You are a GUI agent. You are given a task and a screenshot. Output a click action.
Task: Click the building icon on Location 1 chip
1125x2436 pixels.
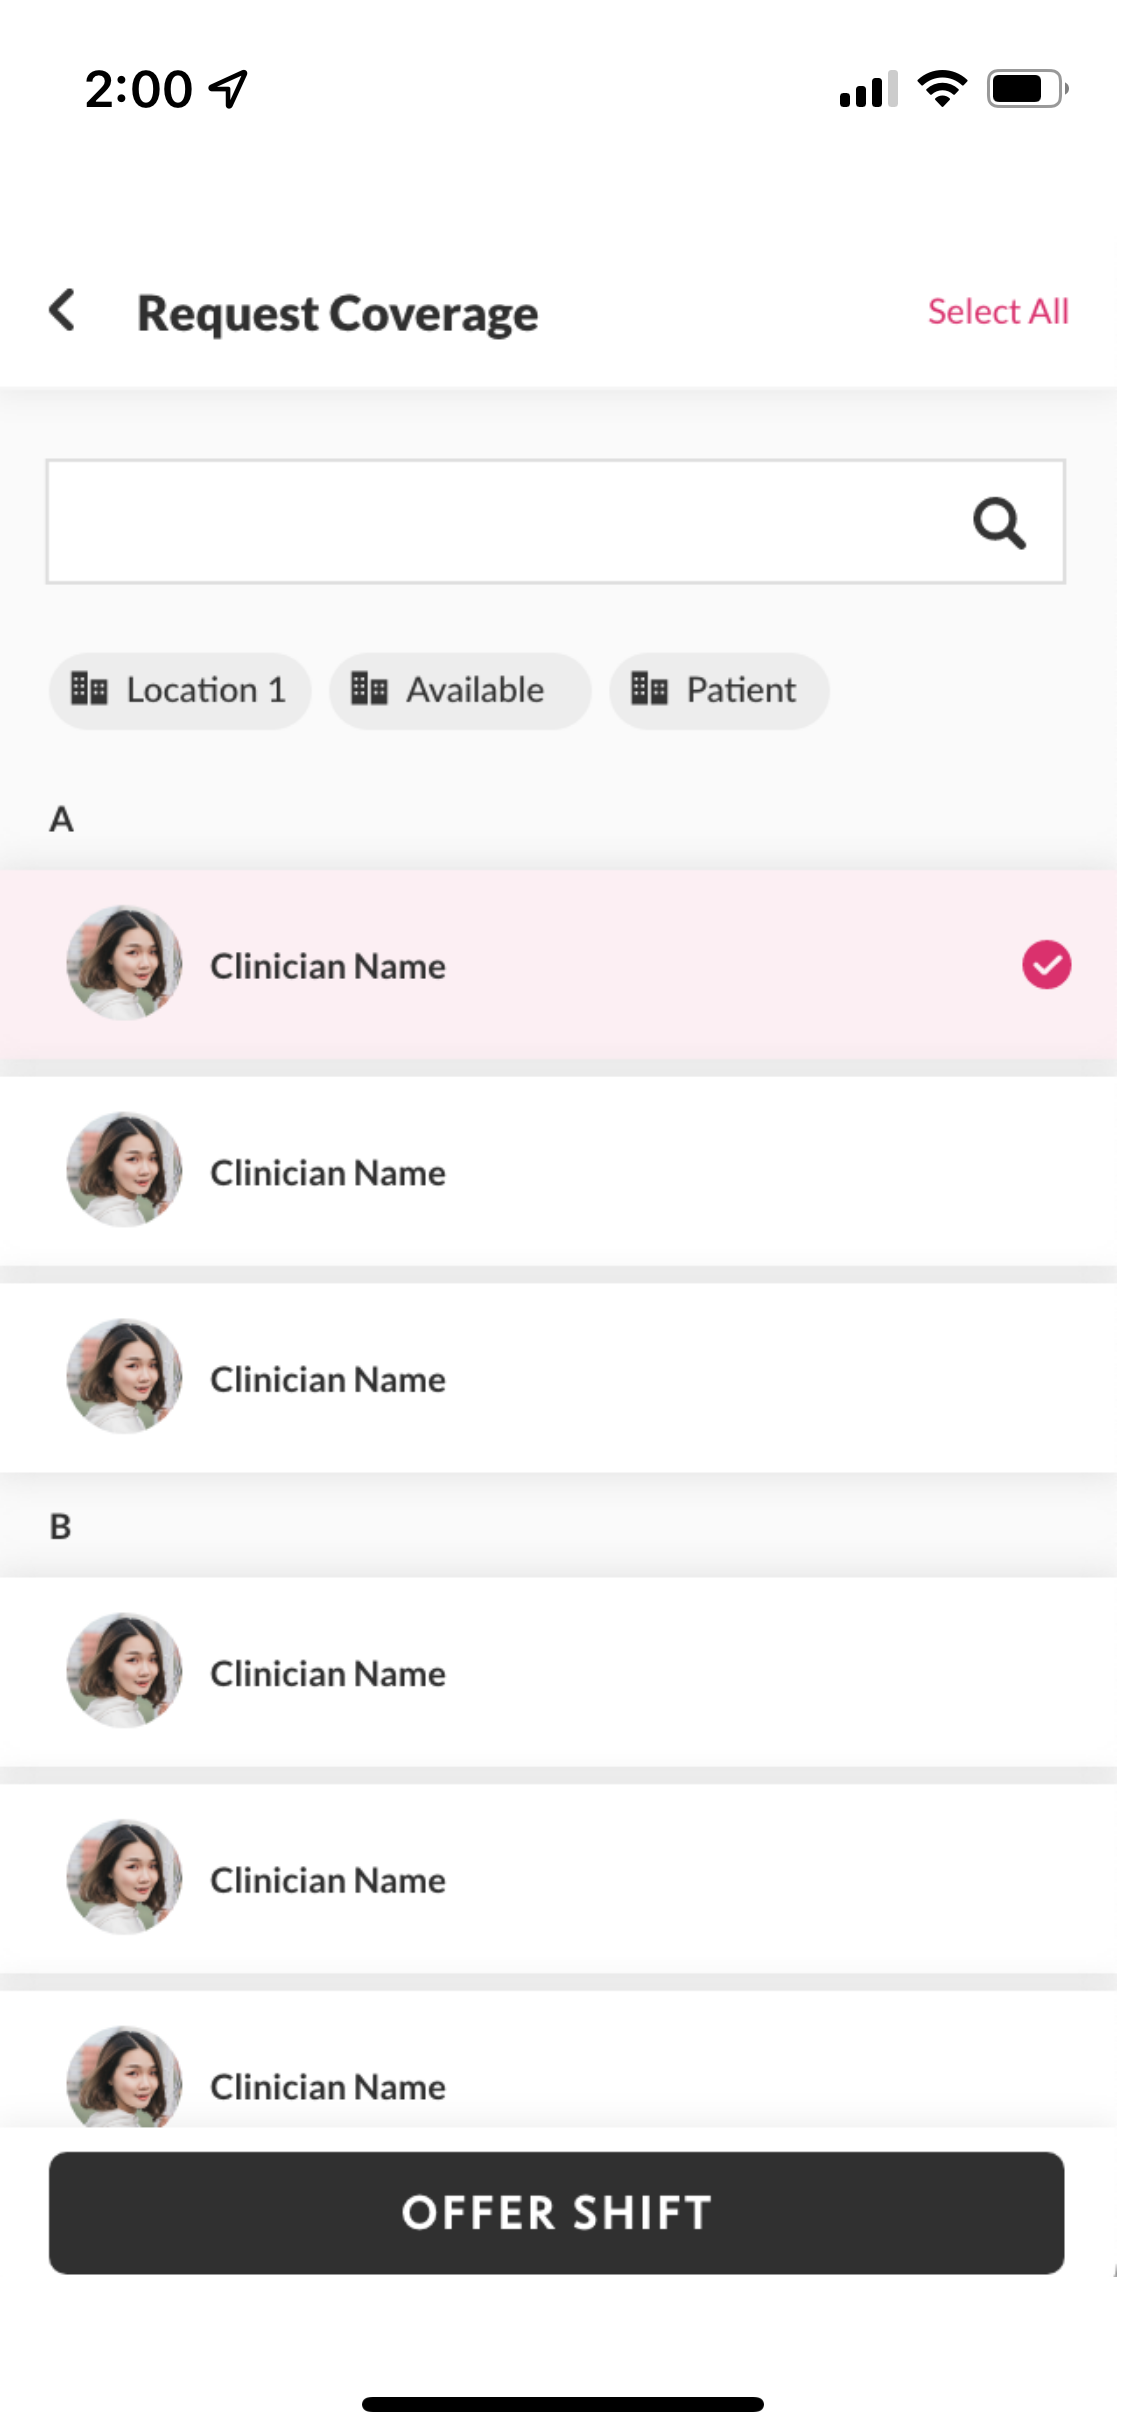[89, 689]
